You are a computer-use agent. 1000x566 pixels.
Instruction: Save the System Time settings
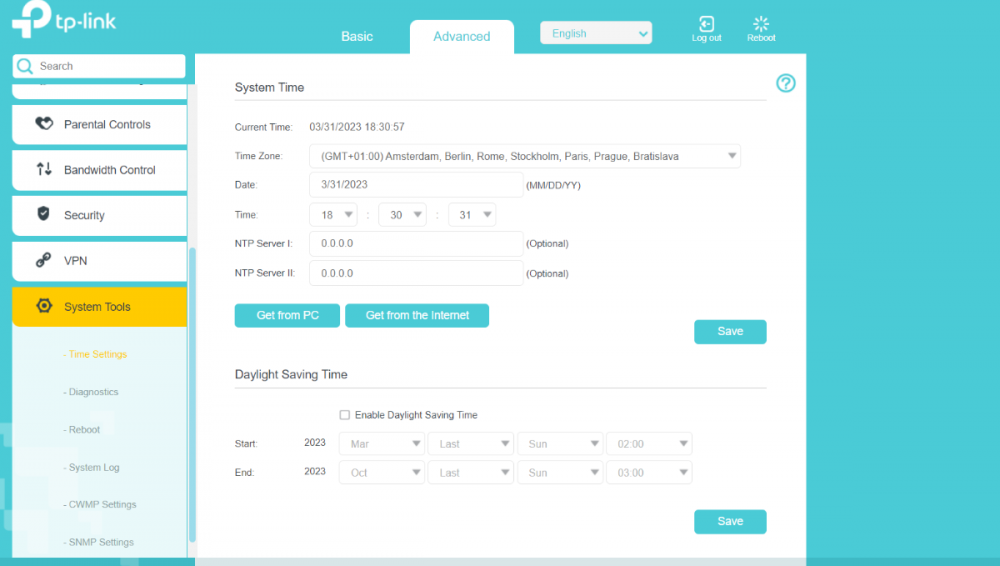coord(730,332)
